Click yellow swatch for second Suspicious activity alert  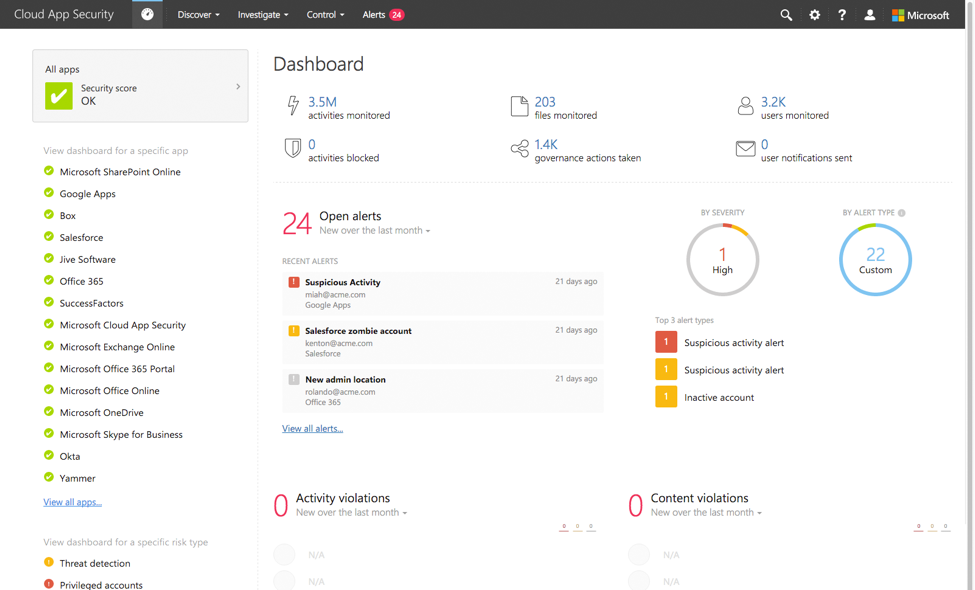666,369
